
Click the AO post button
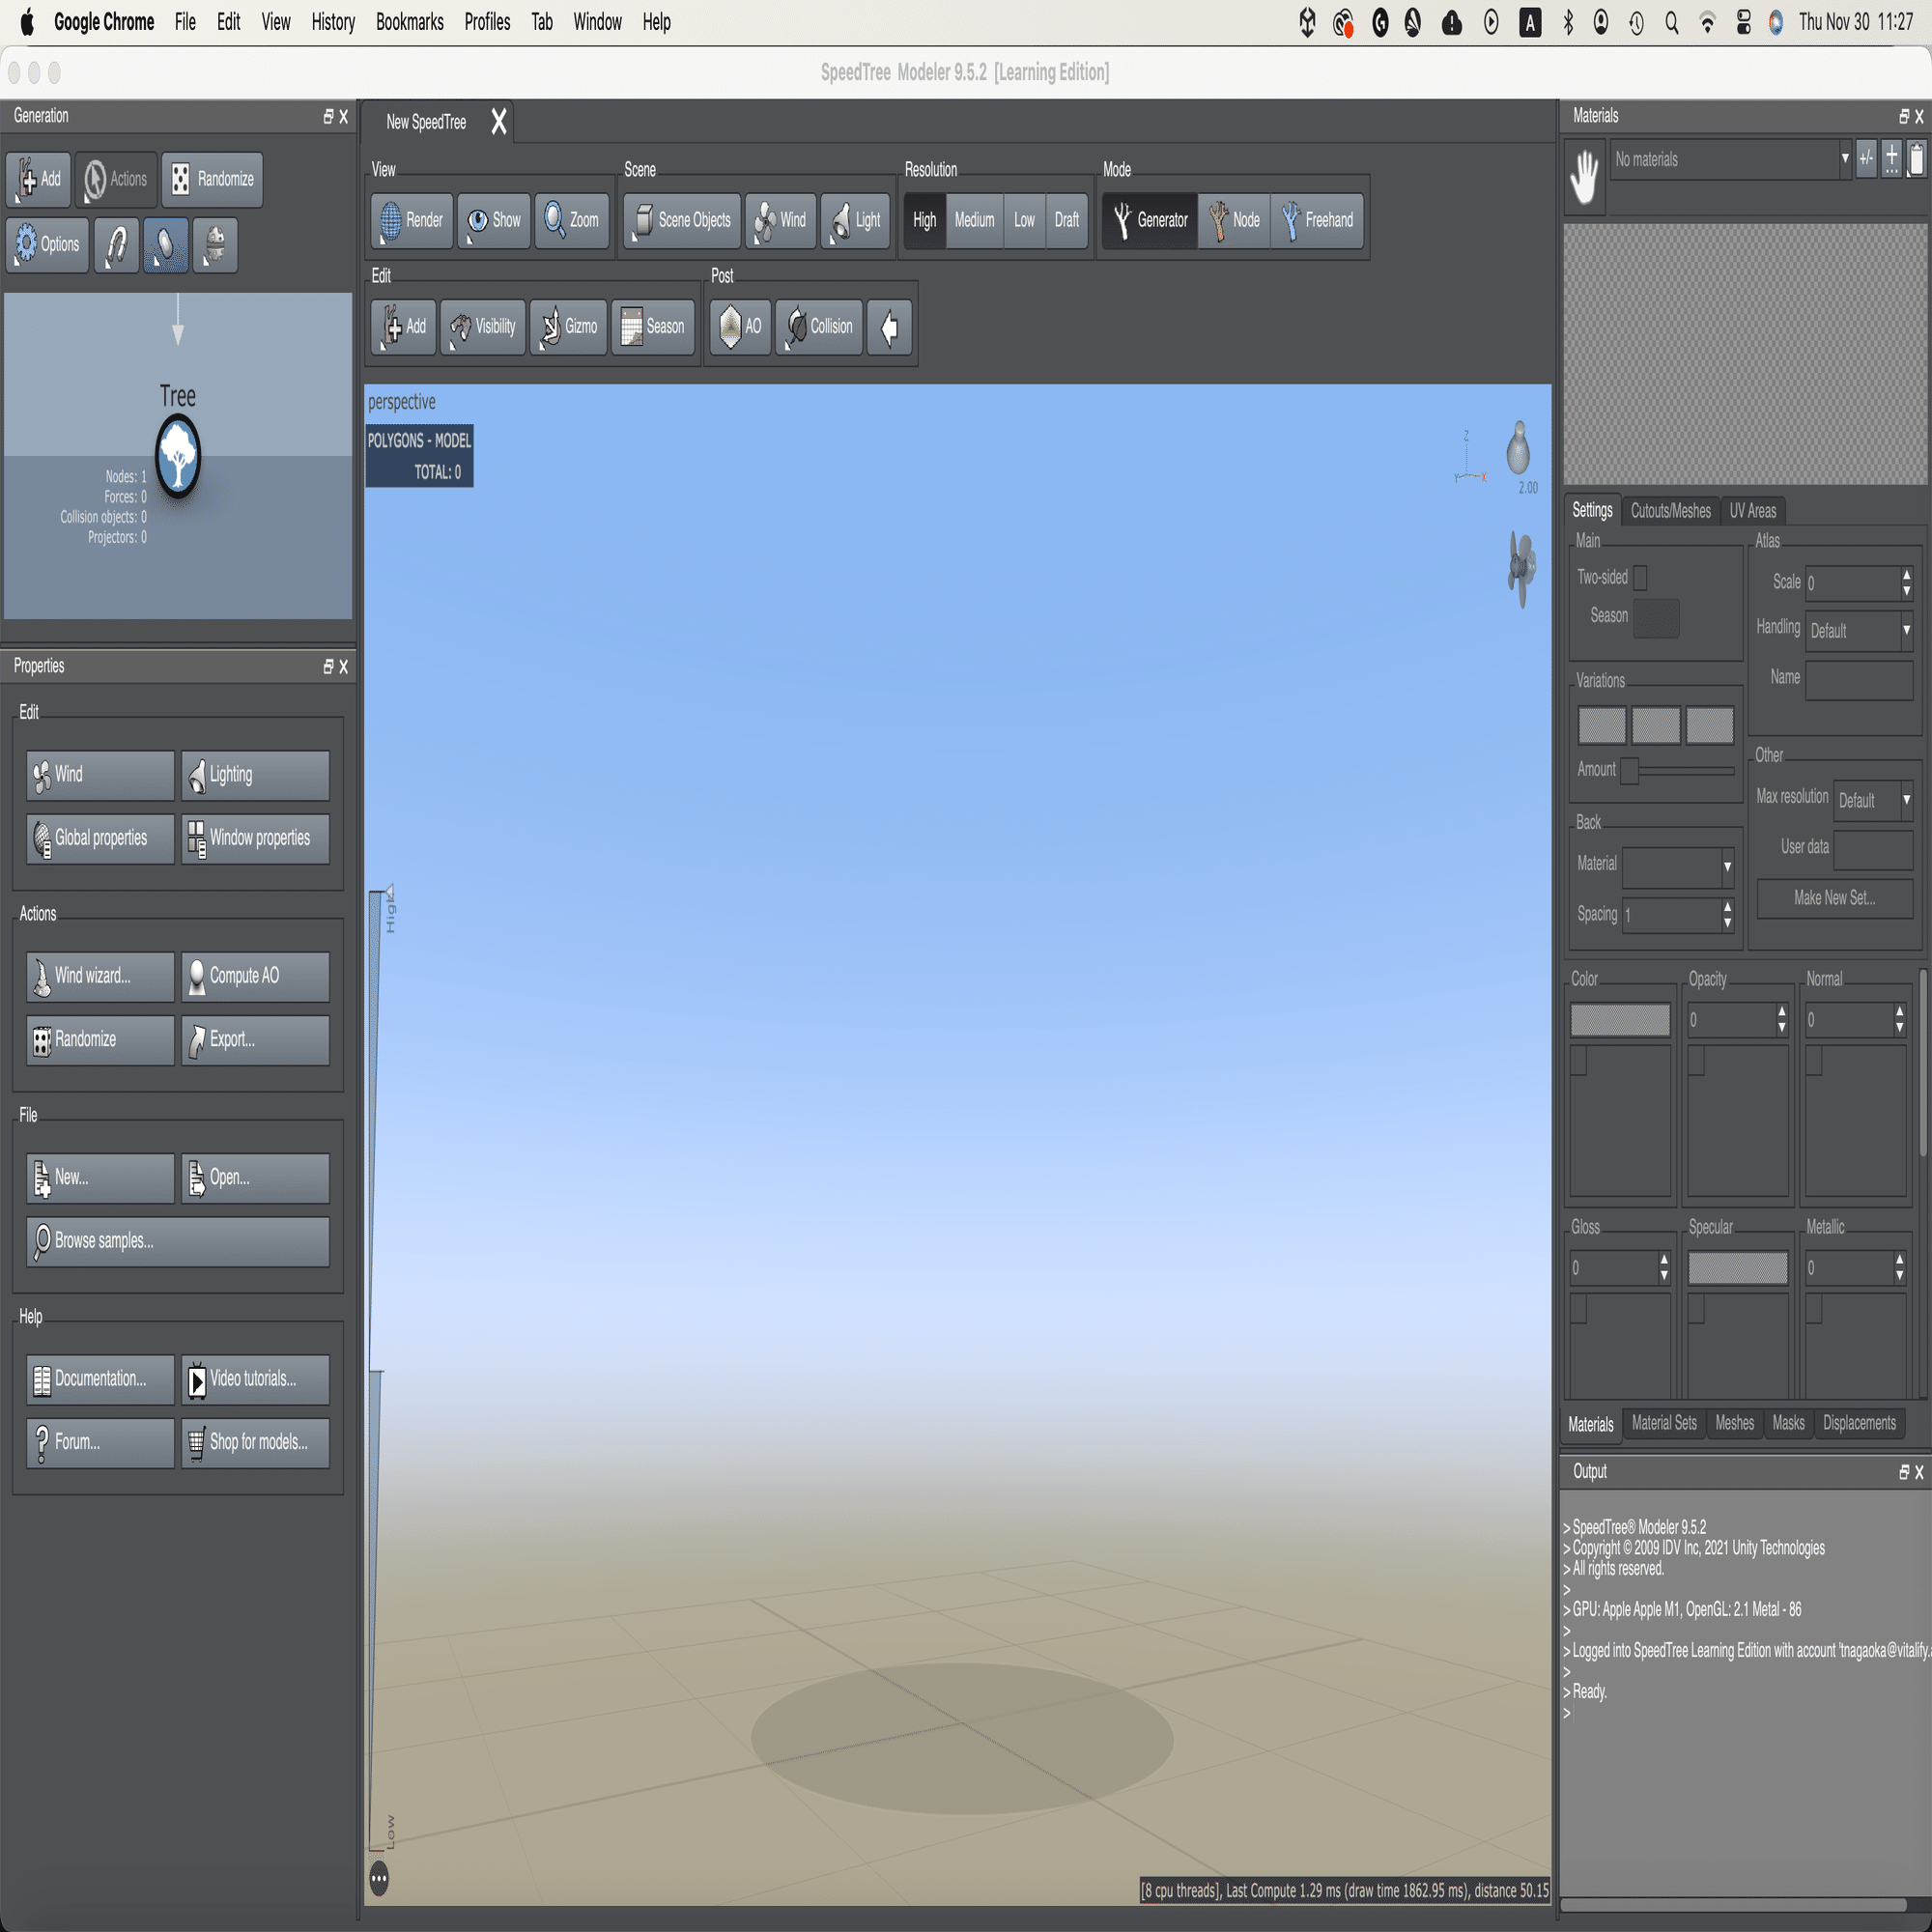pos(740,327)
